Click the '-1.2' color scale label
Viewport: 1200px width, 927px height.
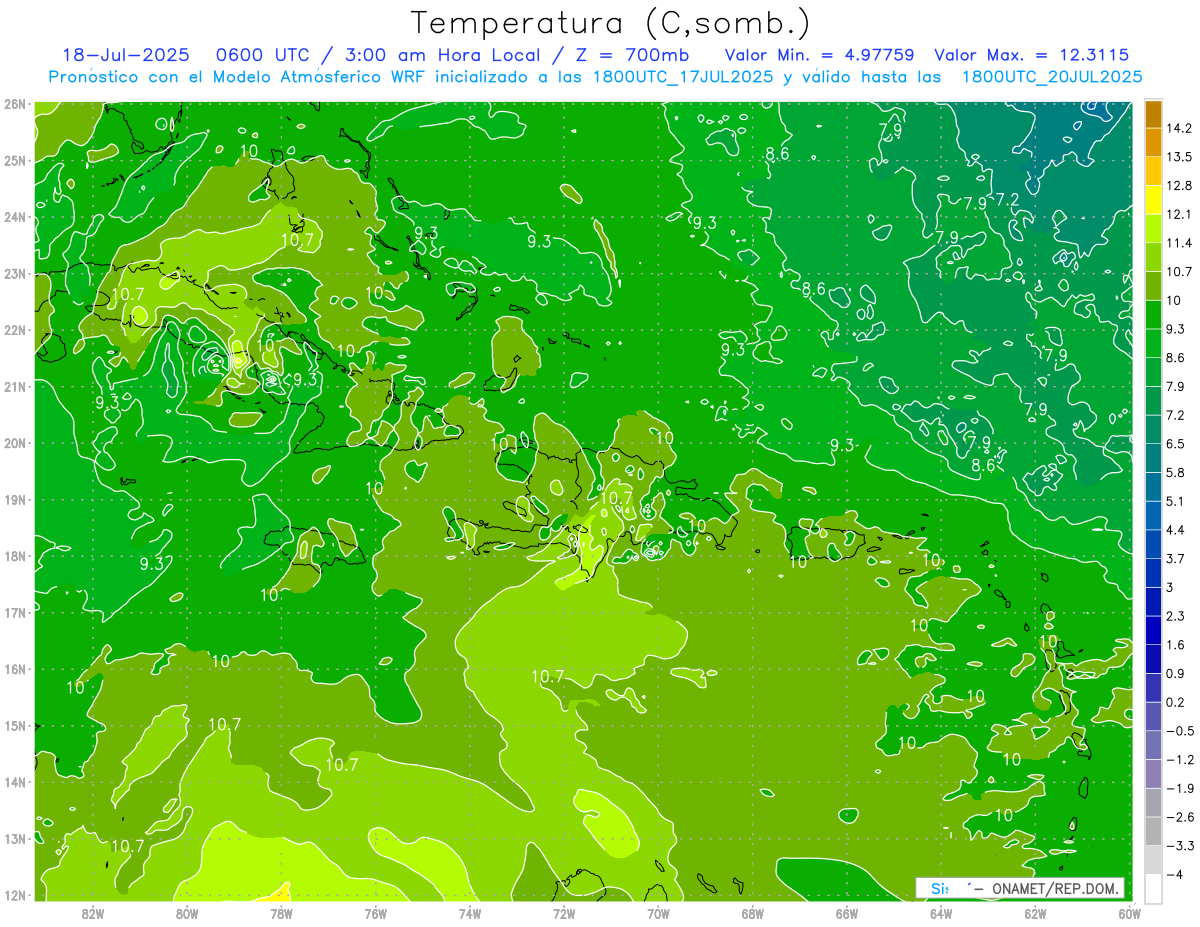pyautogui.click(x=1180, y=760)
